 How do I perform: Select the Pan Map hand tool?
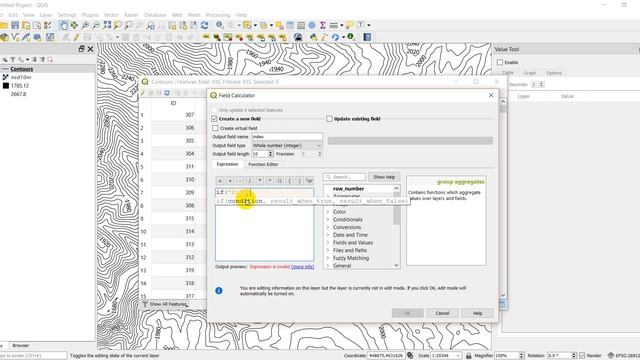click(63, 25)
